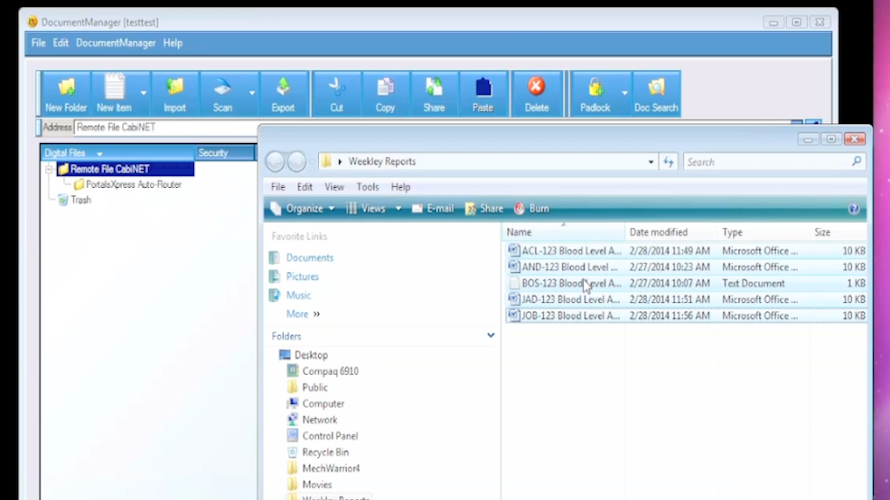This screenshot has height=500, width=890.
Task: Open Explorer Tools menu
Action: [367, 187]
